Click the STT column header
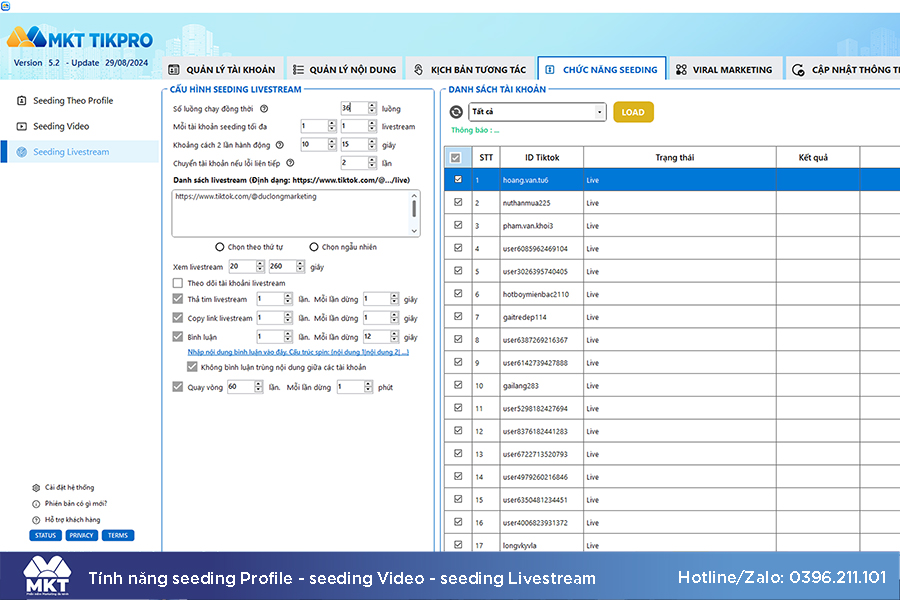 (486, 157)
